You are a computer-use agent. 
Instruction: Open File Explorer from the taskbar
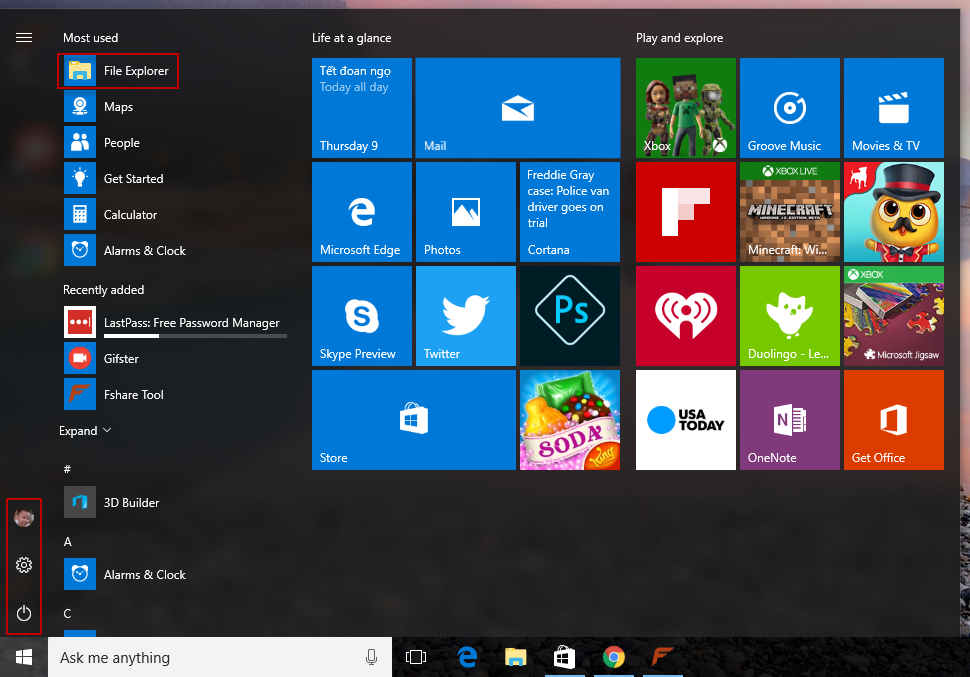(515, 657)
